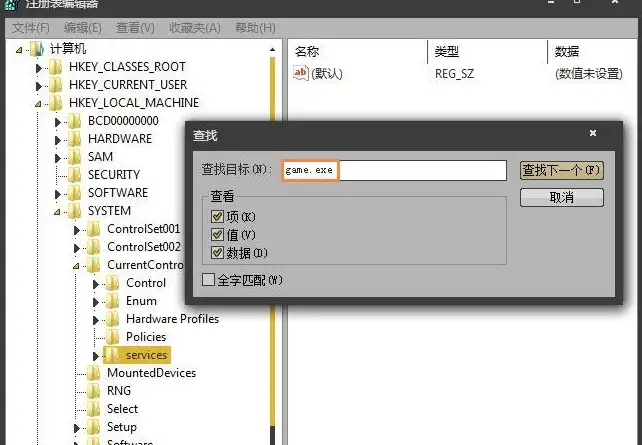This screenshot has height=445, width=642.
Task: Open the 收藏夹(A) favorites menu
Action: [194, 28]
